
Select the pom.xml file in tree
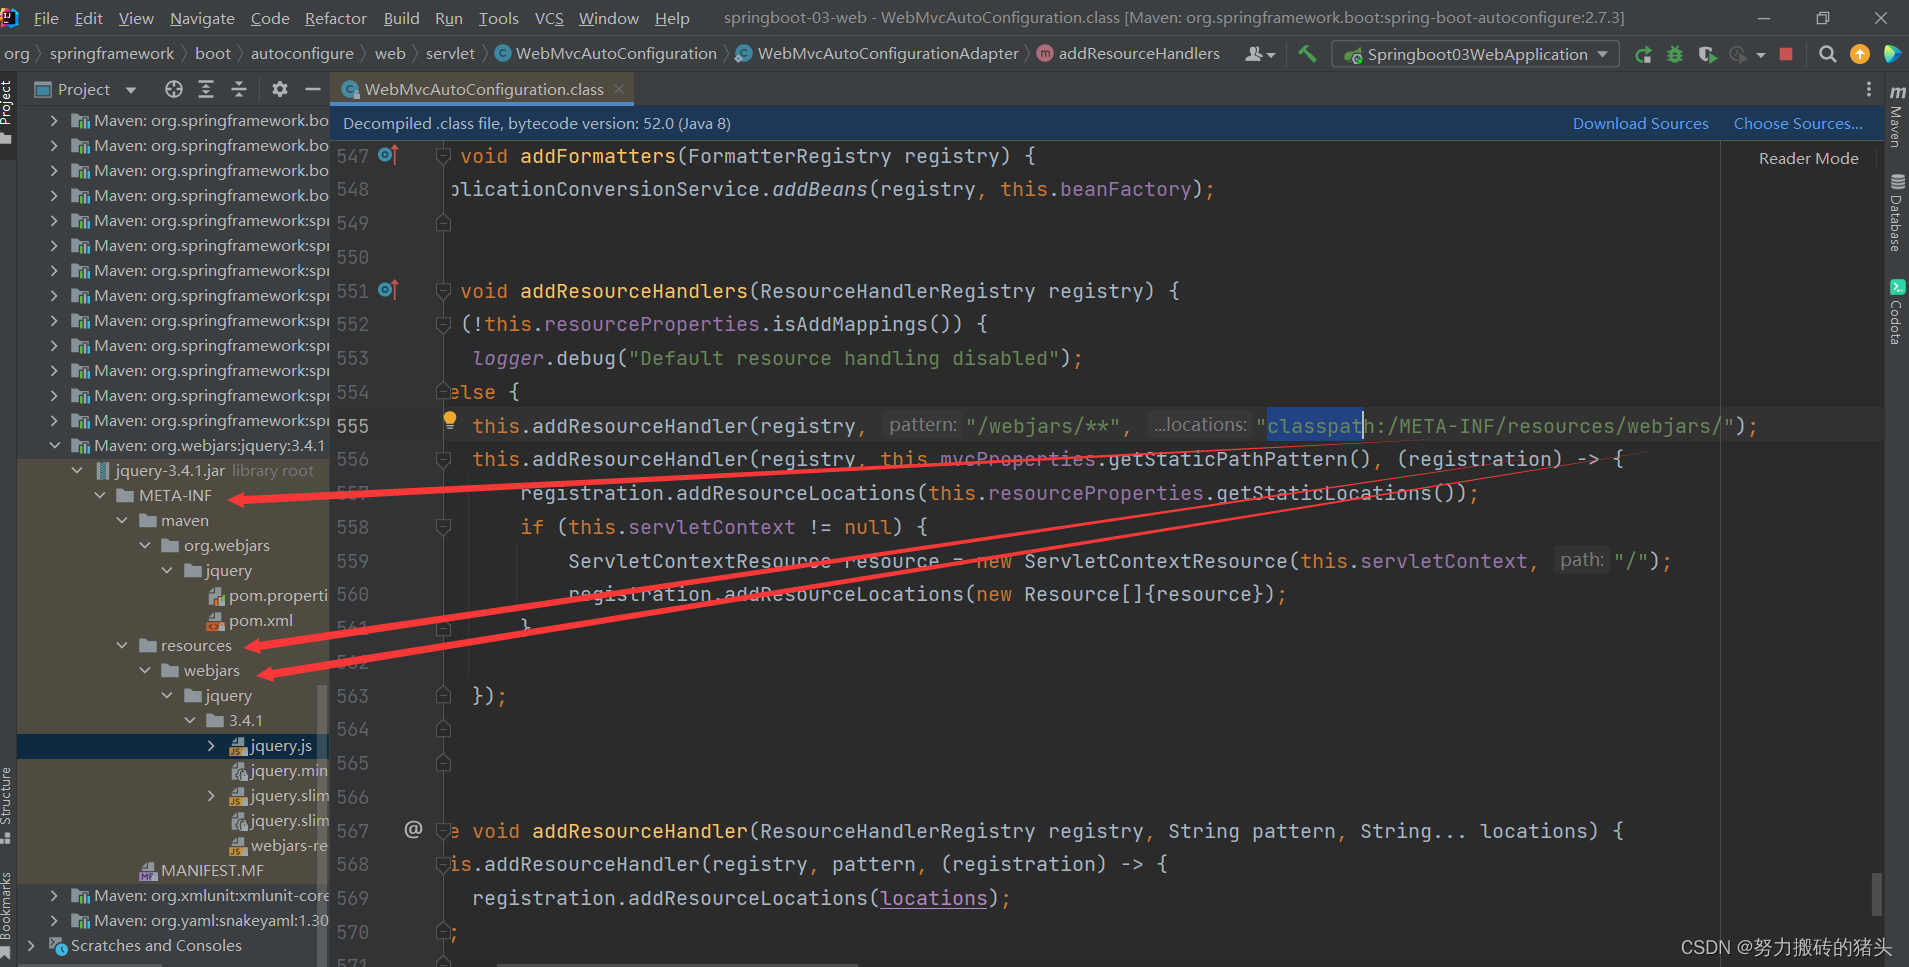(x=260, y=620)
